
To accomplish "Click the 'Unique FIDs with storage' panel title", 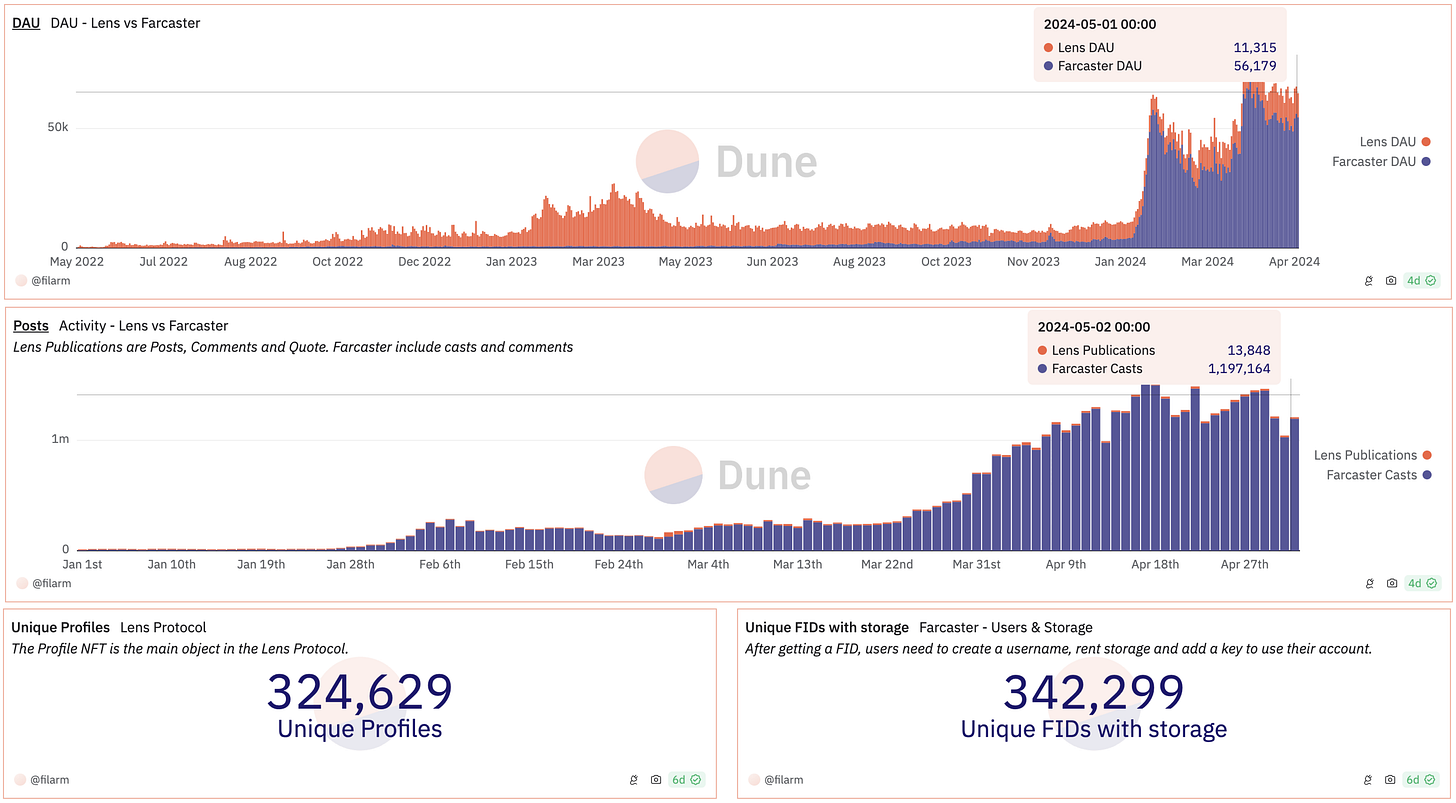I will click(x=827, y=628).
